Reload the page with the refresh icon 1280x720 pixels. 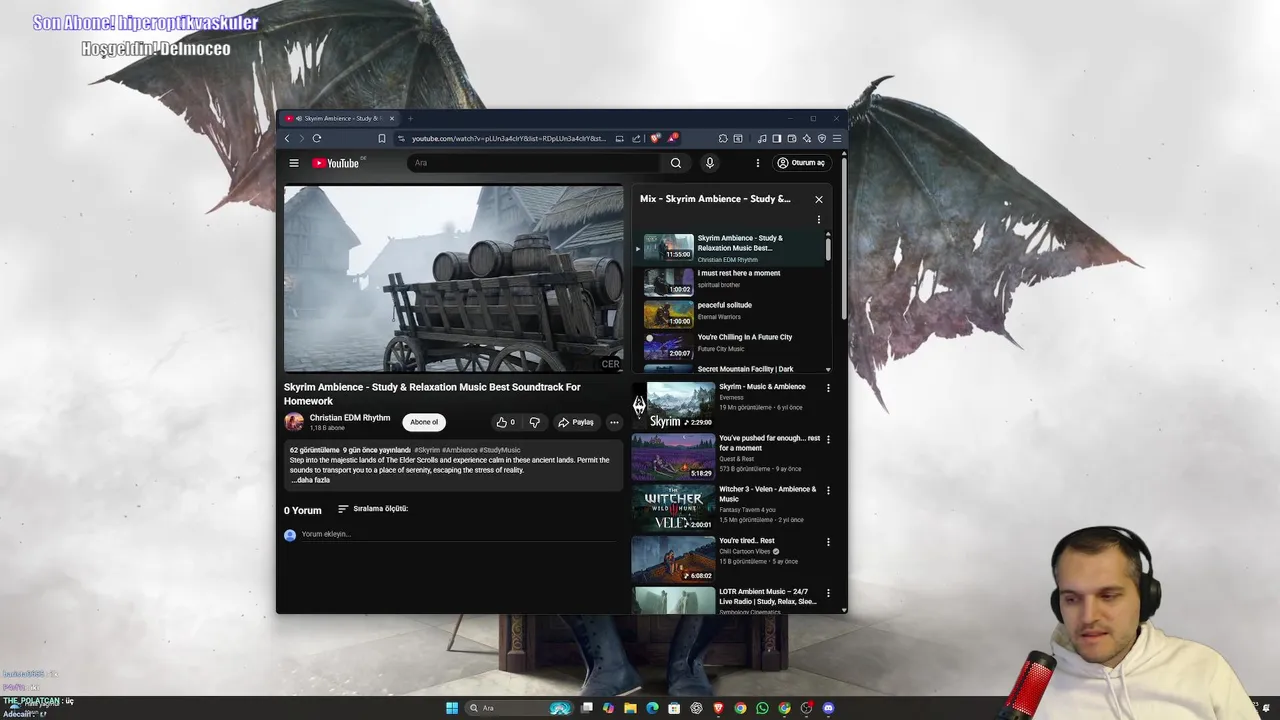coord(317,139)
